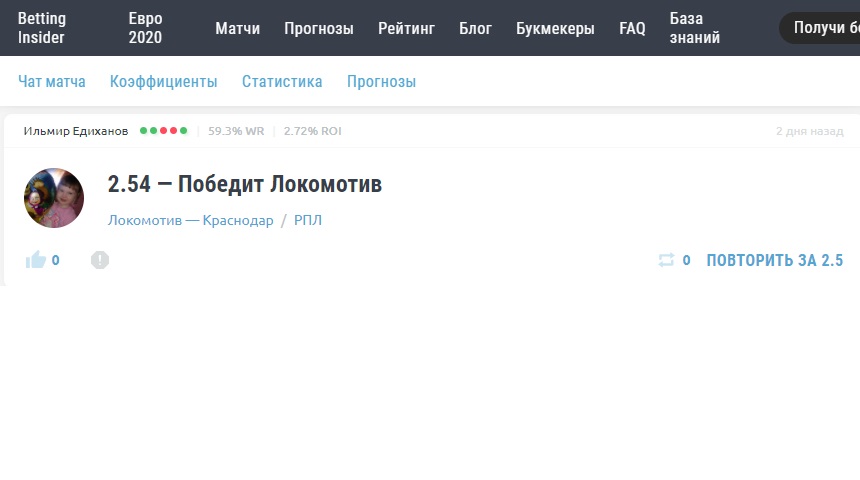Image resolution: width=860 pixels, height=480 pixels.
Task: Open the FAQ page
Action: 632,29
